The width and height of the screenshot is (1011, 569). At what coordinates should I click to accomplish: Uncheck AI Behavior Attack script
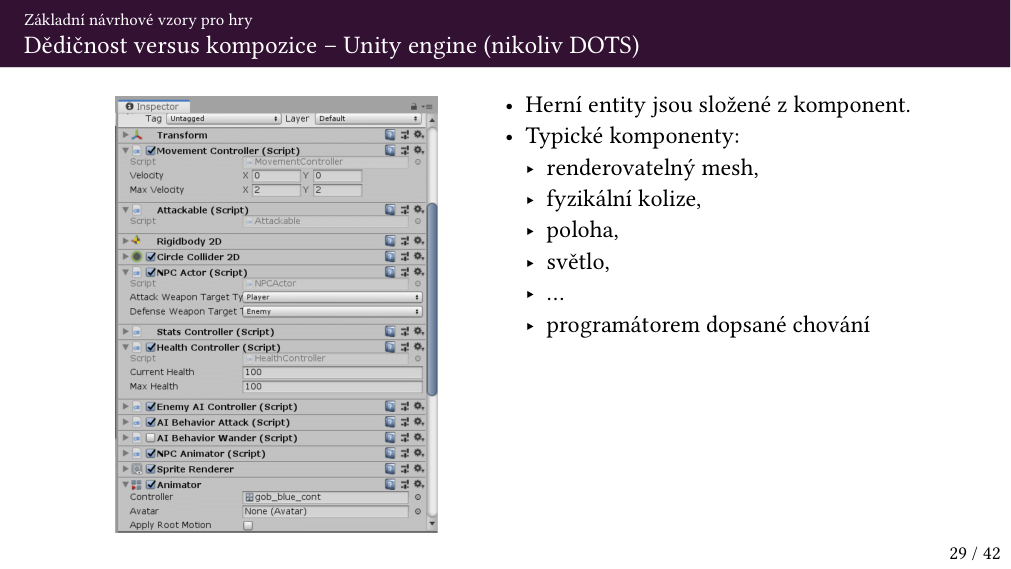click(151, 422)
